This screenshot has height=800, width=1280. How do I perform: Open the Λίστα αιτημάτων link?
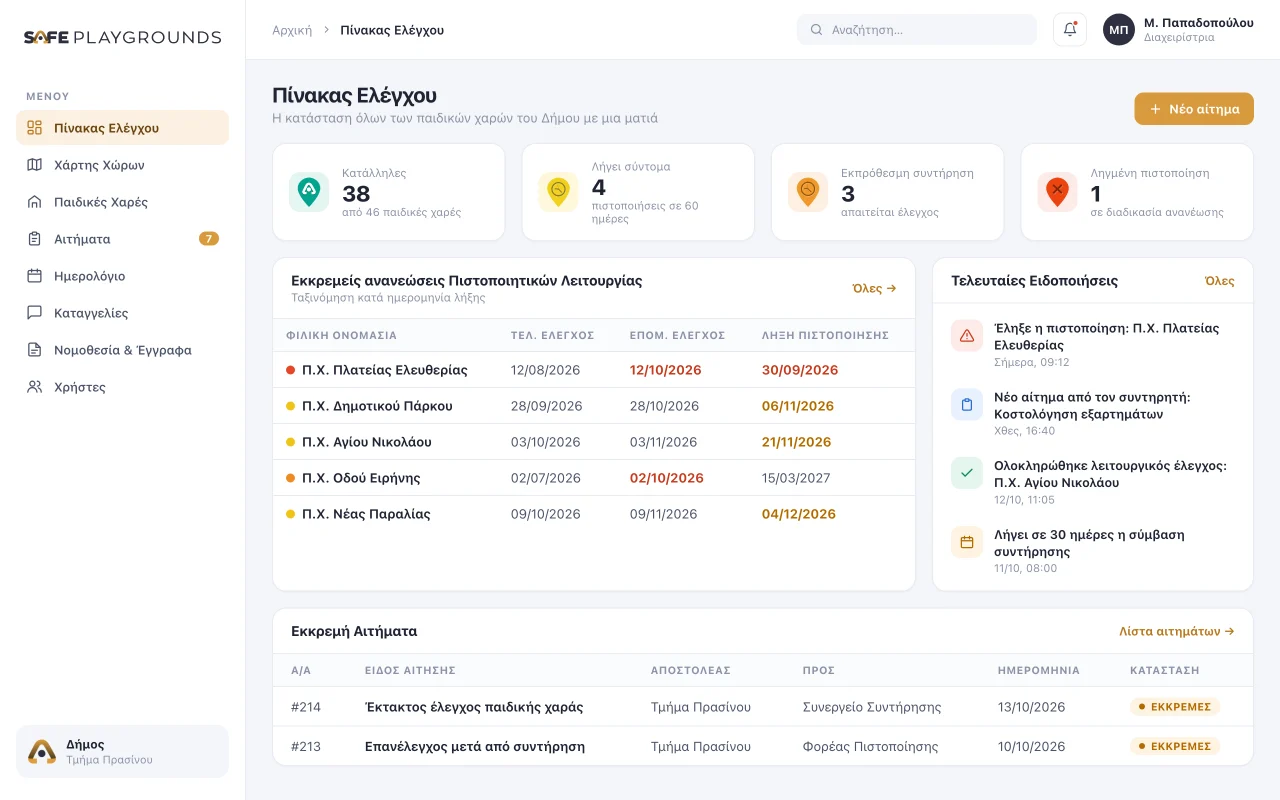pos(1177,632)
